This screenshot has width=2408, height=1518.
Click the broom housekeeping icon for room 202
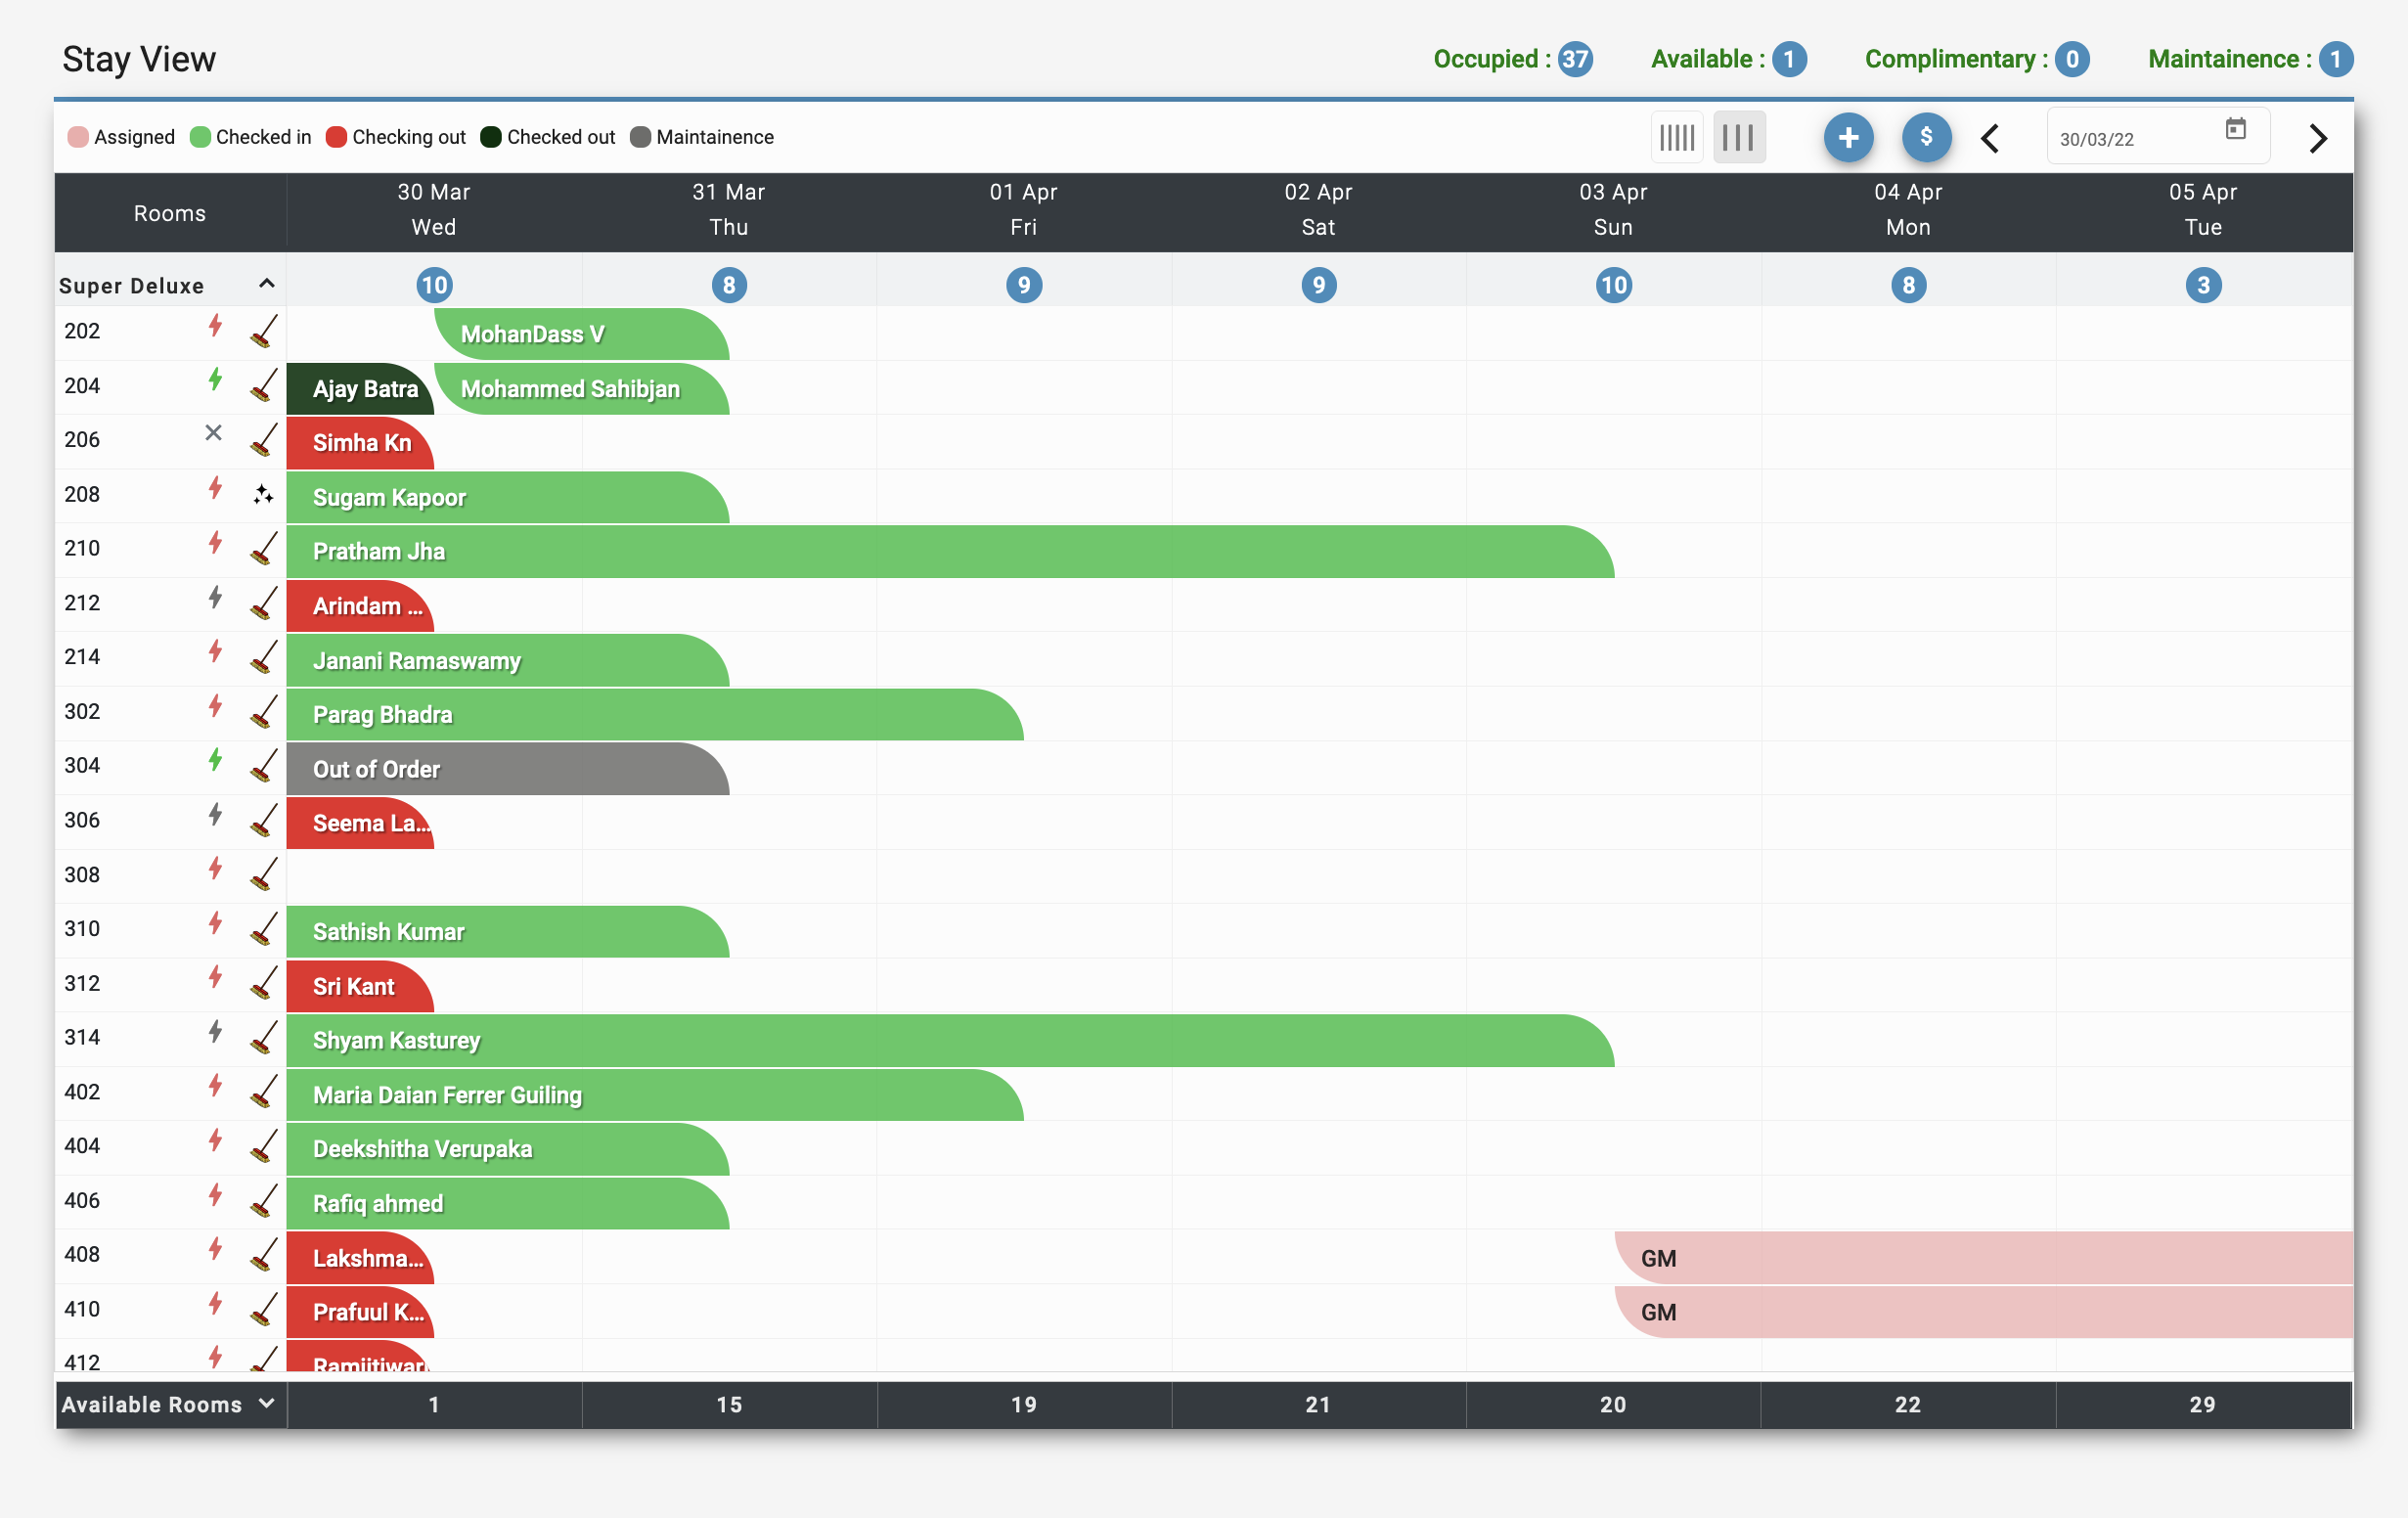click(263, 331)
